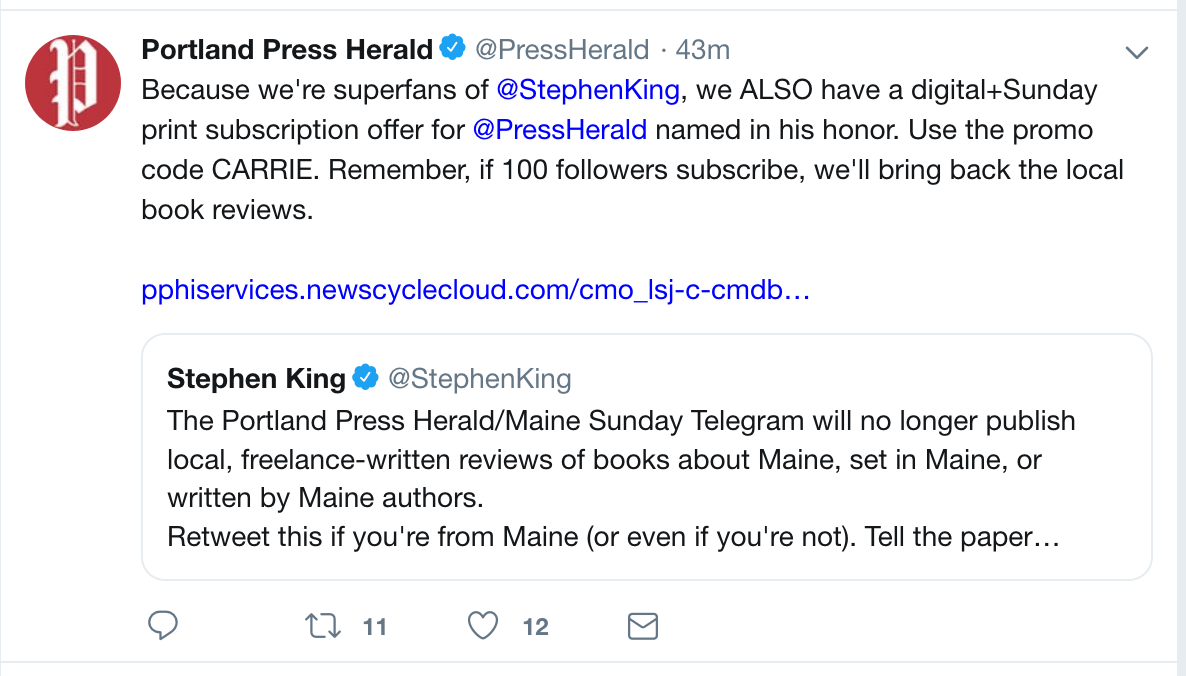The width and height of the screenshot is (1186, 676).
Task: Click the retweet count showing 11
Action: [x=375, y=627]
